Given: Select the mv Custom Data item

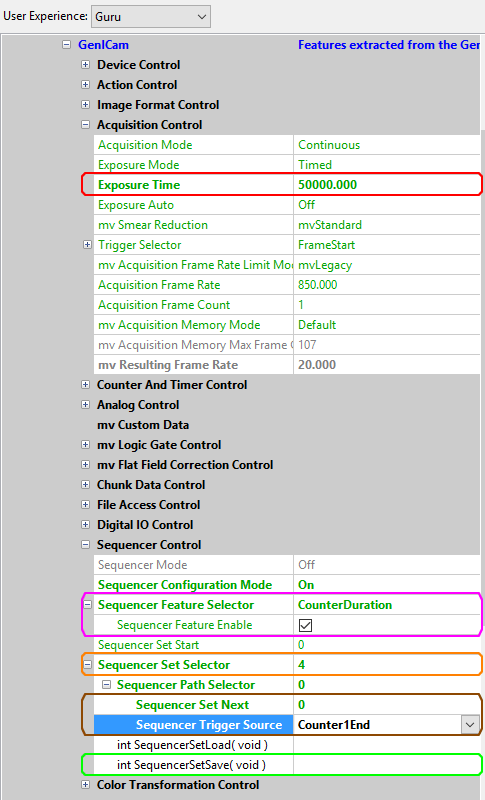Looking at the screenshot, I should [143, 424].
